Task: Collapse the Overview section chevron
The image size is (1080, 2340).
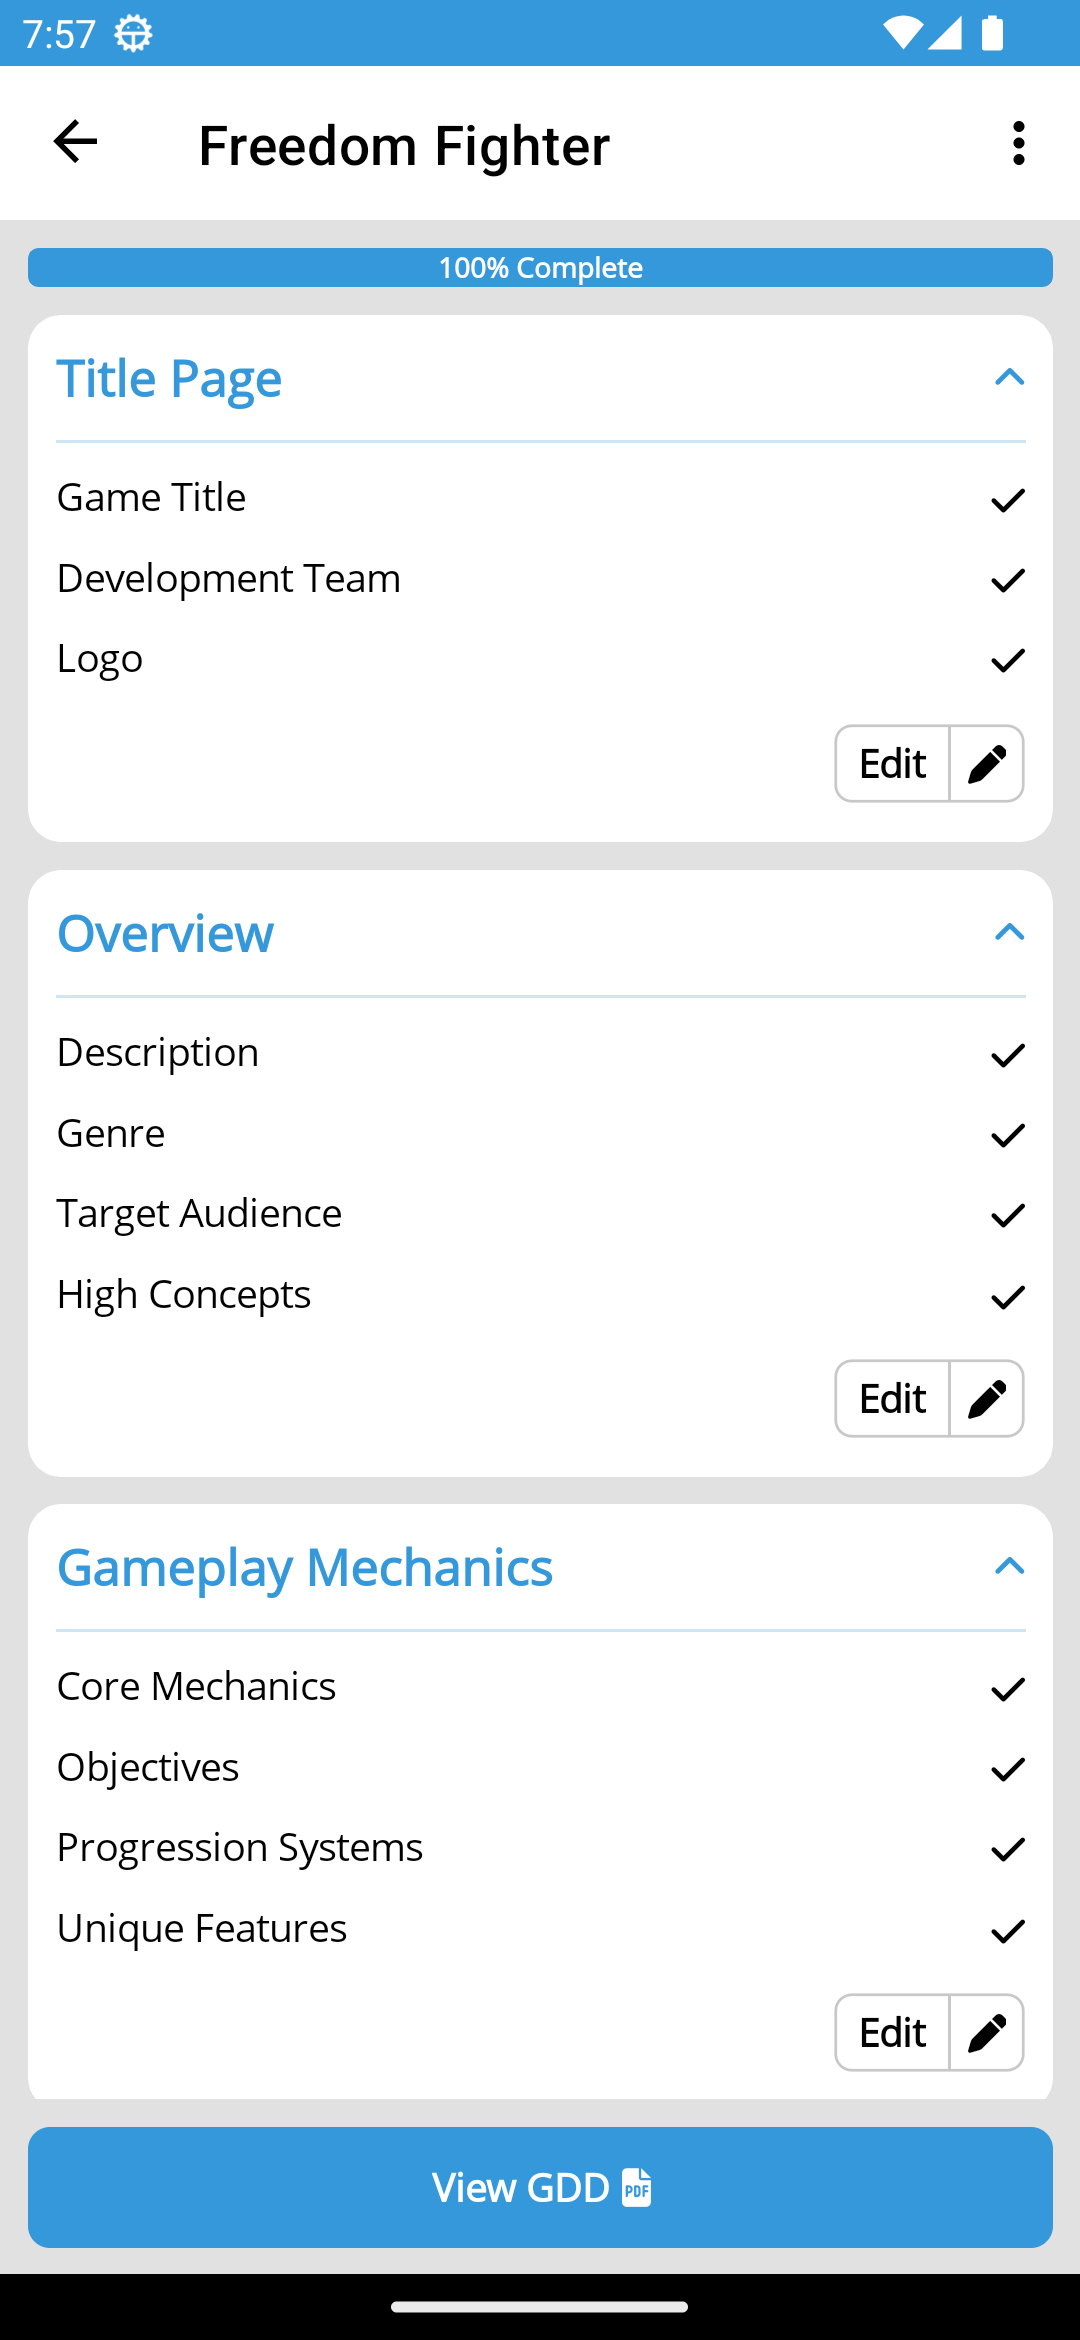Action: [x=1009, y=933]
